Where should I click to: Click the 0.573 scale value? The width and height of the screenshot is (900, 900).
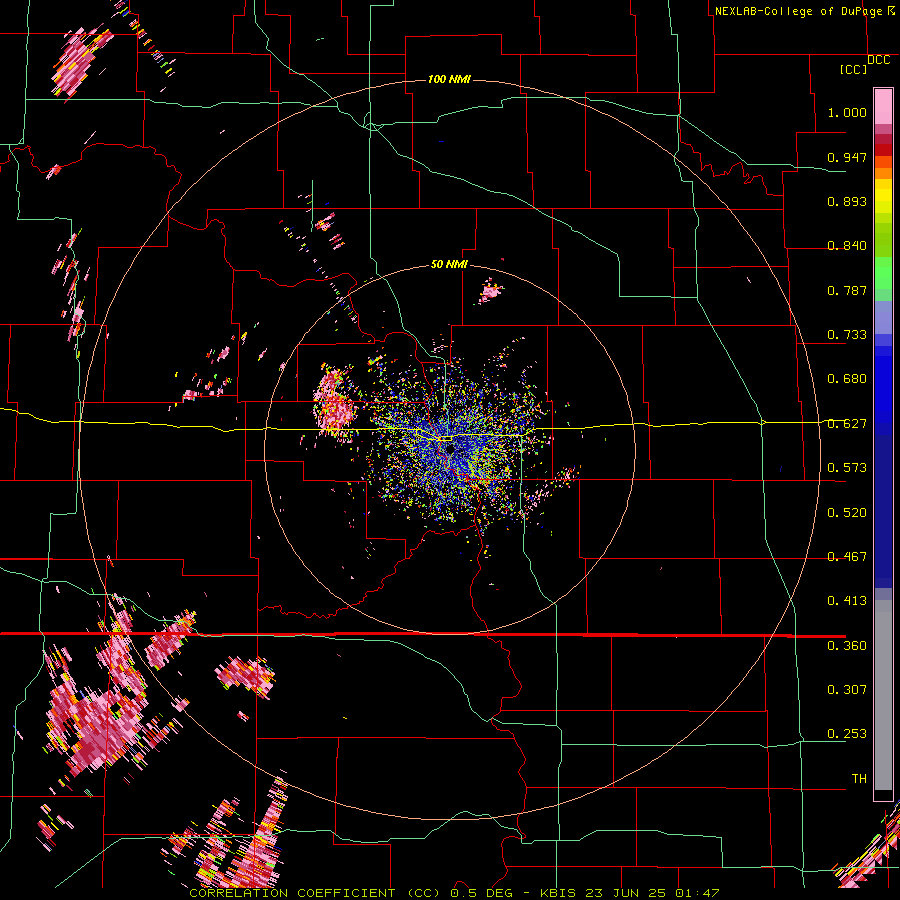click(847, 467)
